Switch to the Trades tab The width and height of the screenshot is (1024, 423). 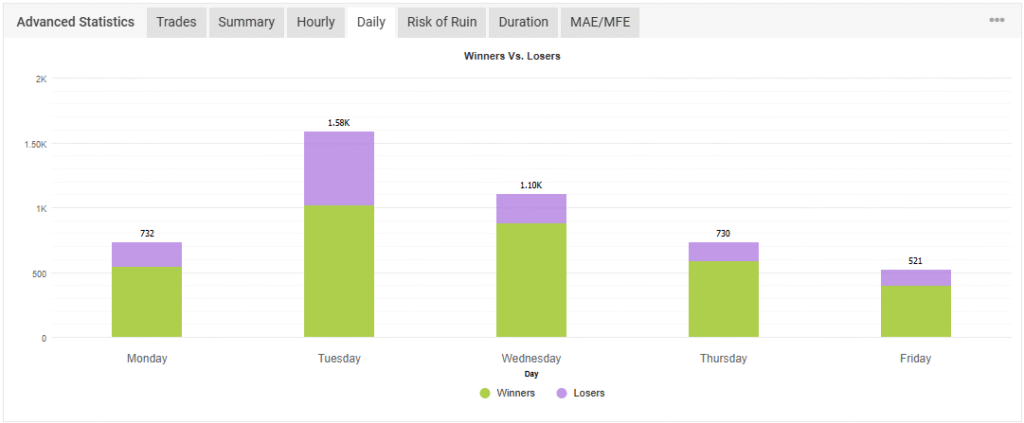[176, 22]
